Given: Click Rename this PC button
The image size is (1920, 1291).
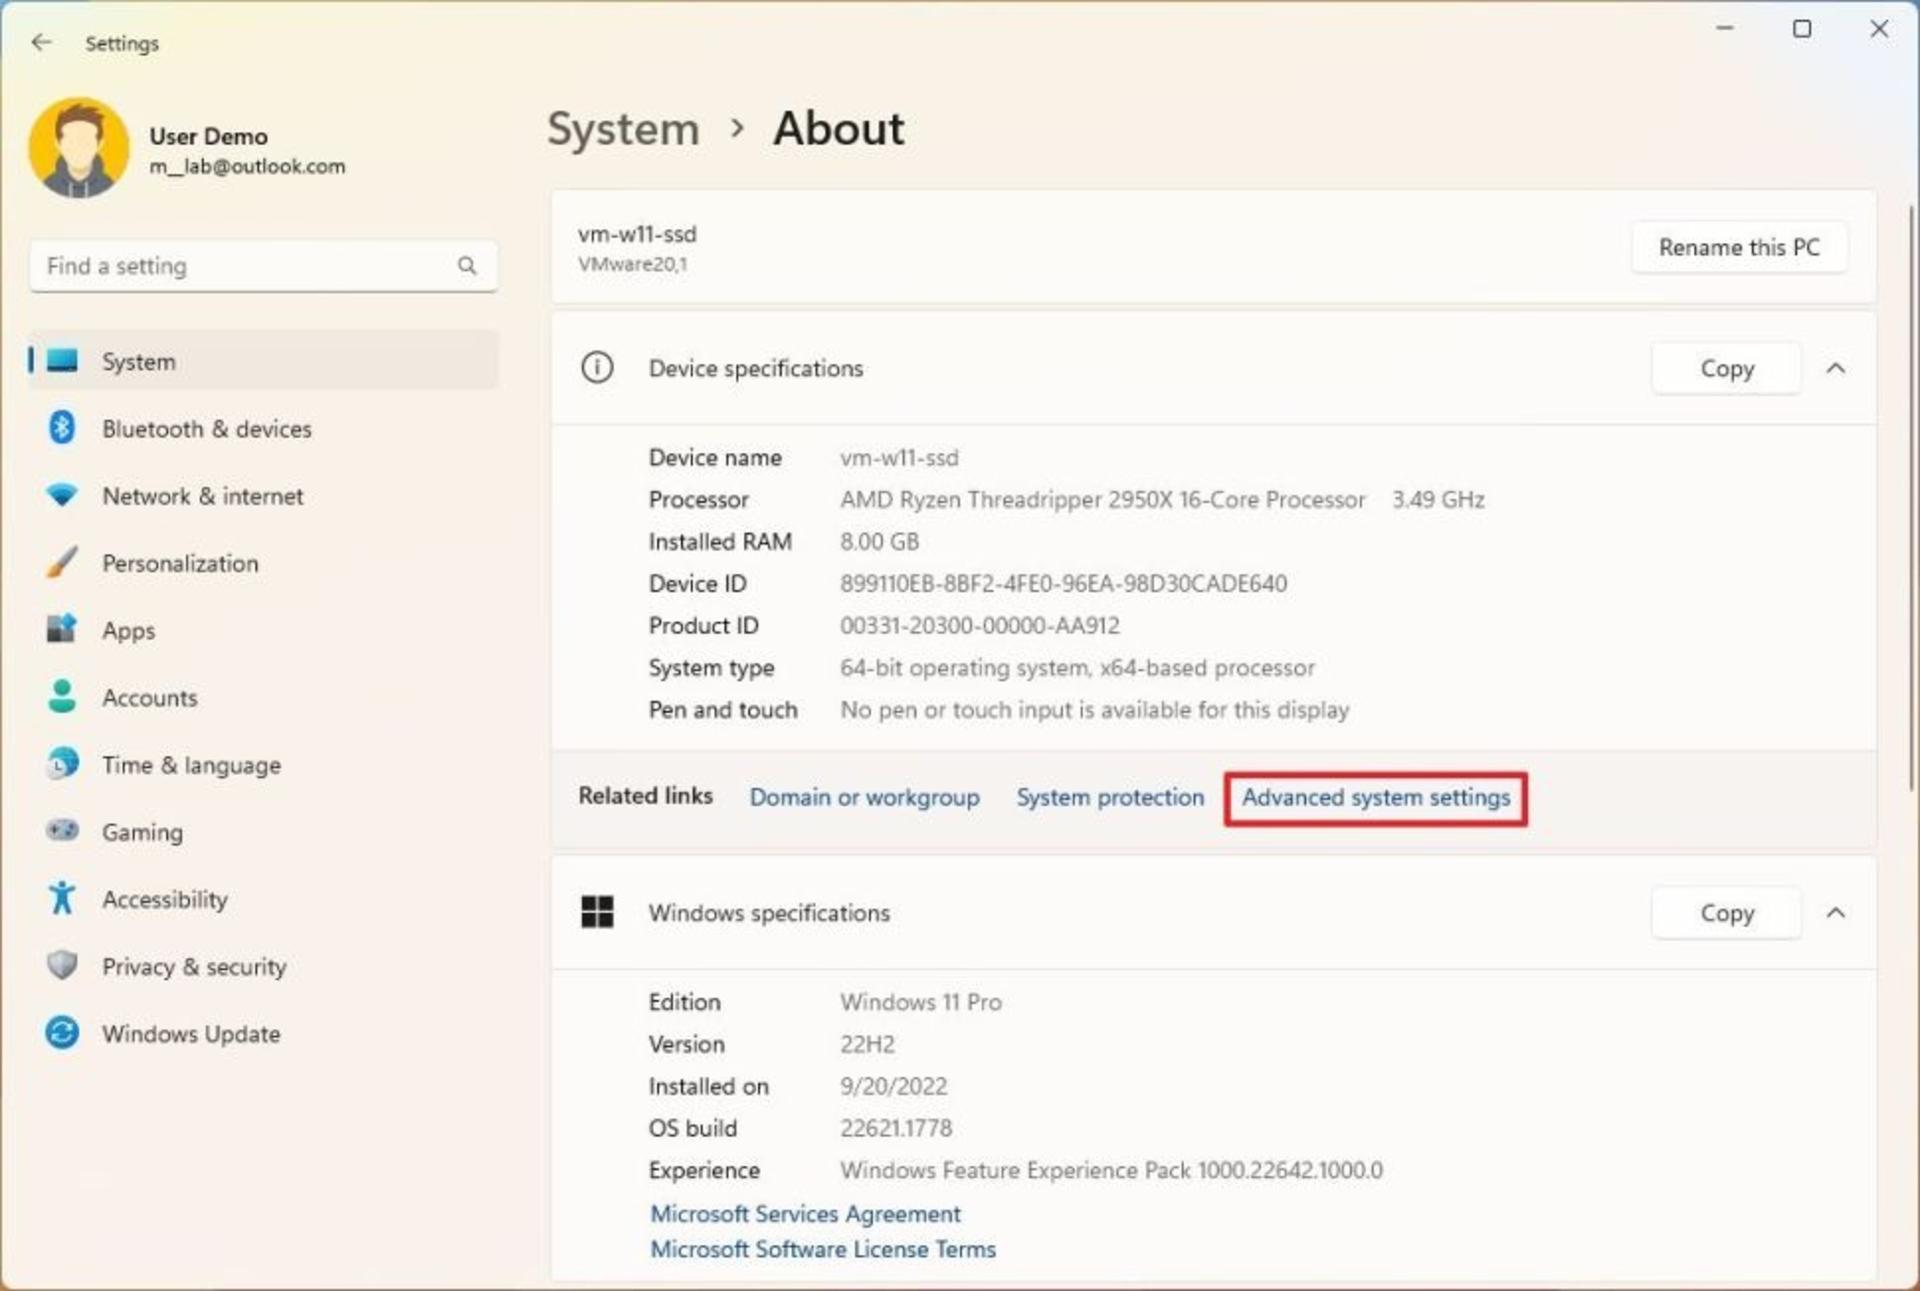Looking at the screenshot, I should pos(1739,247).
